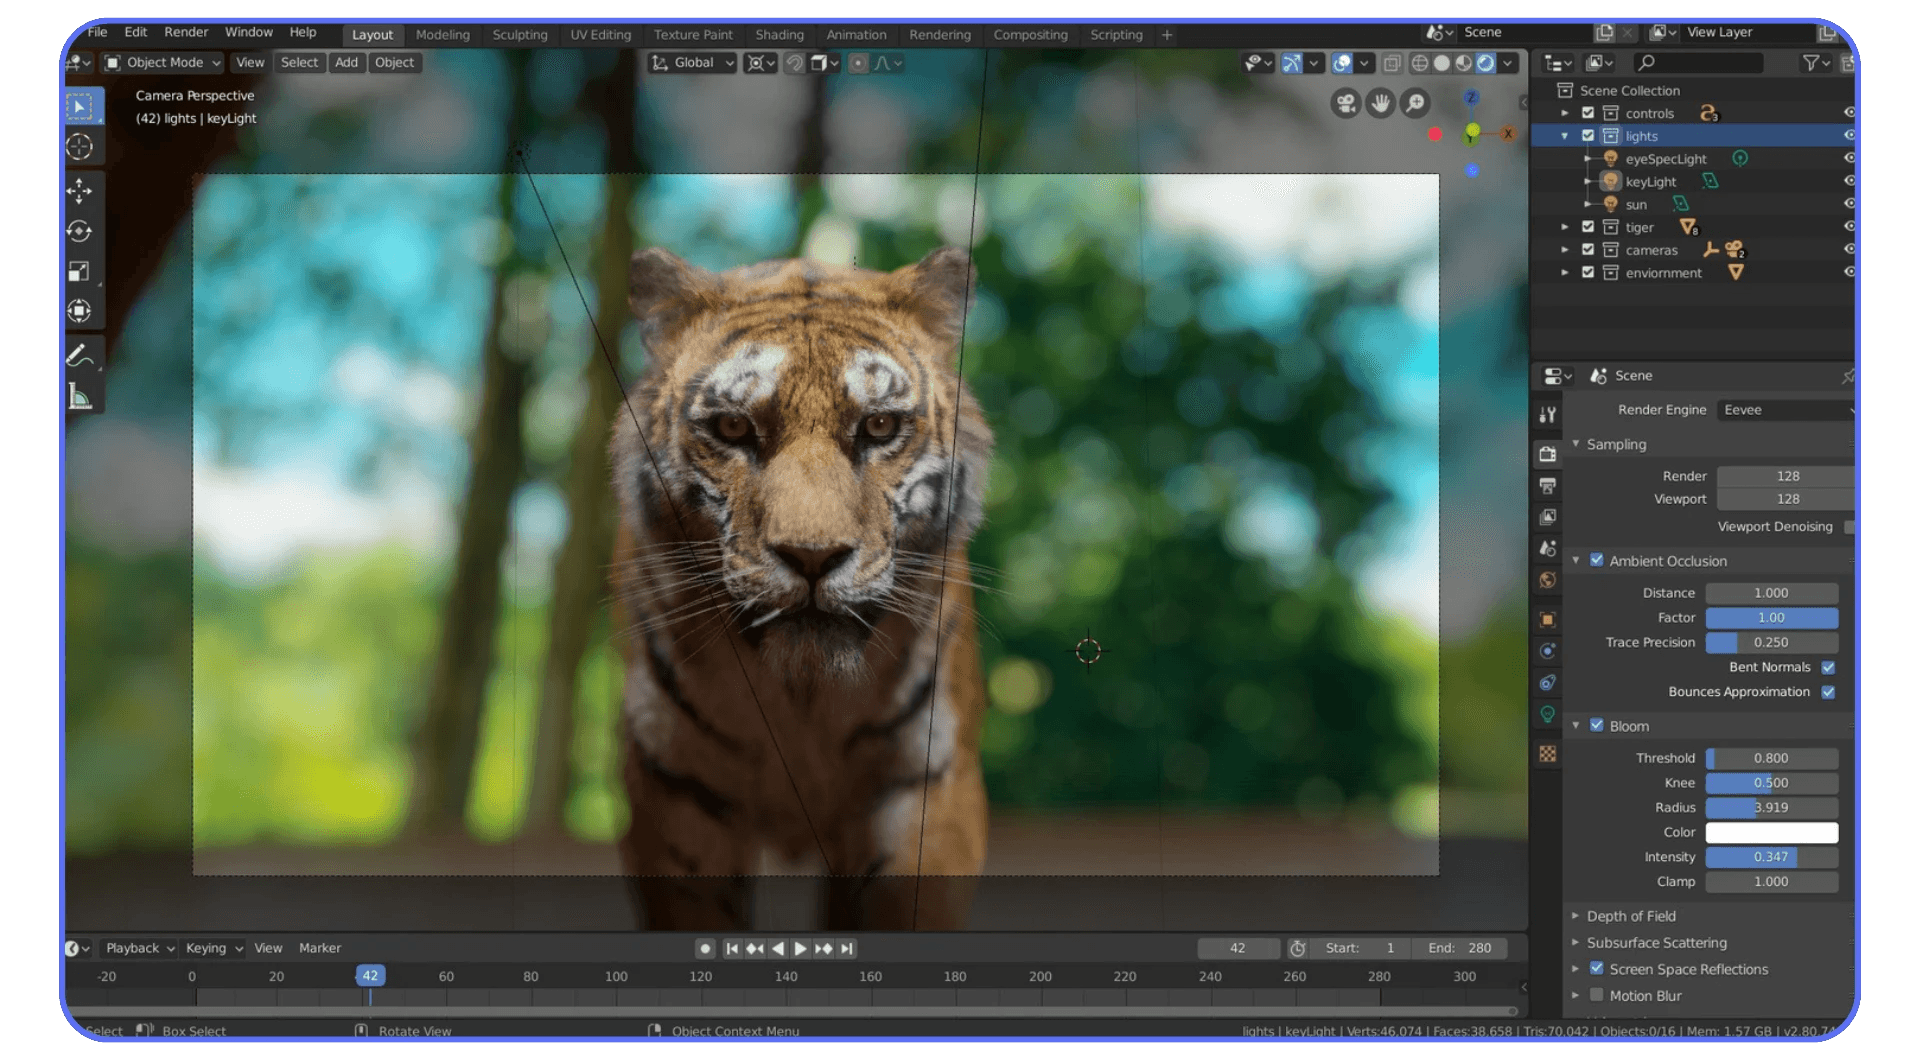1920x1060 pixels.
Task: Open the Bloom color swatch
Action: [1772, 832]
